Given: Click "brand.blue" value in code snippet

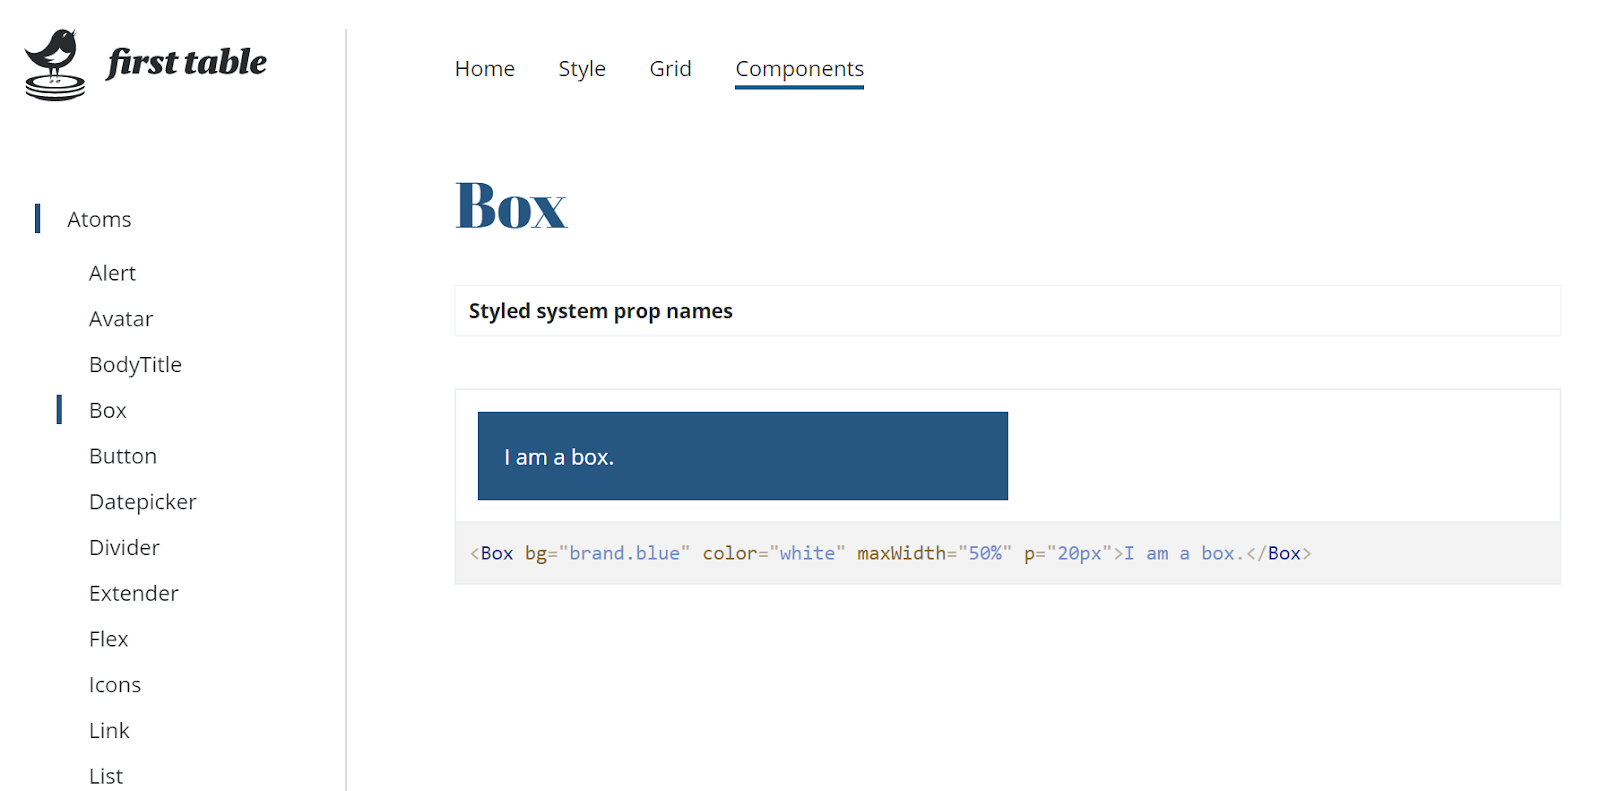Looking at the screenshot, I should coord(624,553).
